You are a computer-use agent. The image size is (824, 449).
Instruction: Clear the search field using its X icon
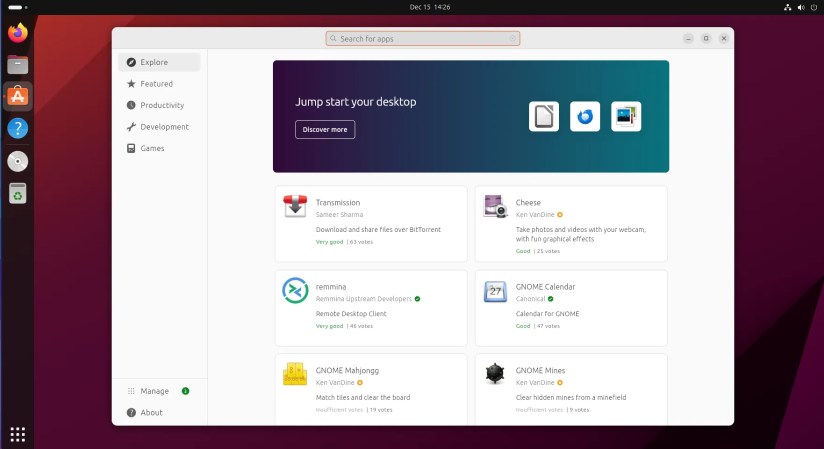pyautogui.click(x=512, y=38)
